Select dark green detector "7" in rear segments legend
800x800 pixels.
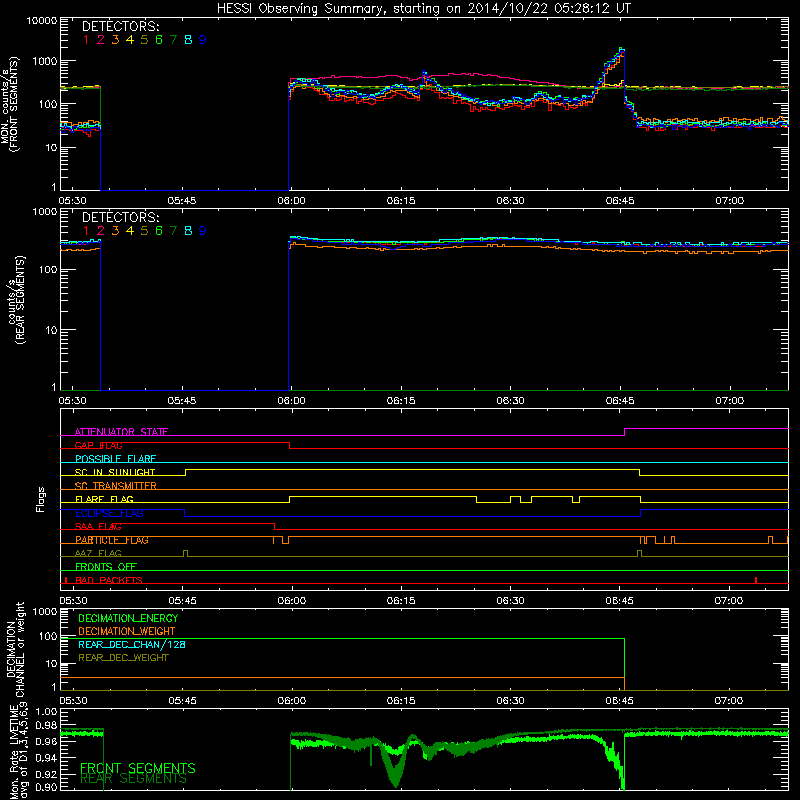pyautogui.click(x=173, y=231)
